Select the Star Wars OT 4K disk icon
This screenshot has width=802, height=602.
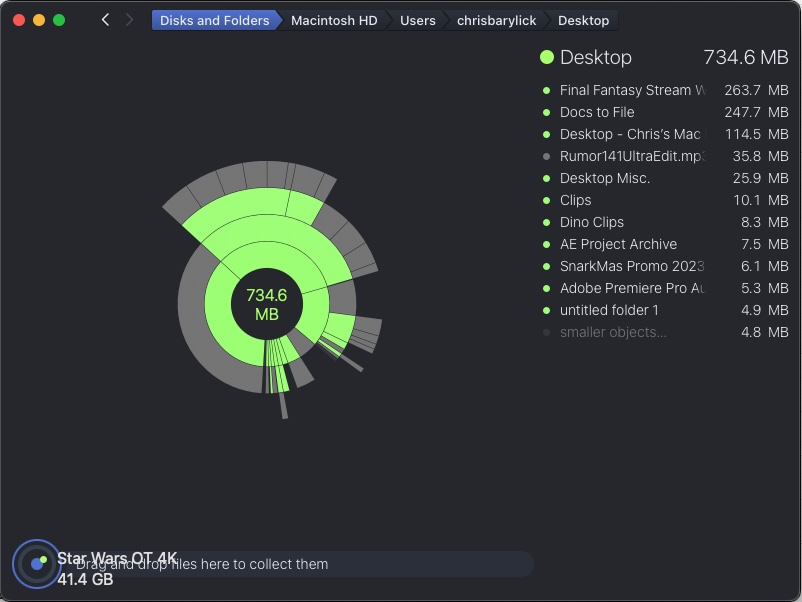[36, 565]
